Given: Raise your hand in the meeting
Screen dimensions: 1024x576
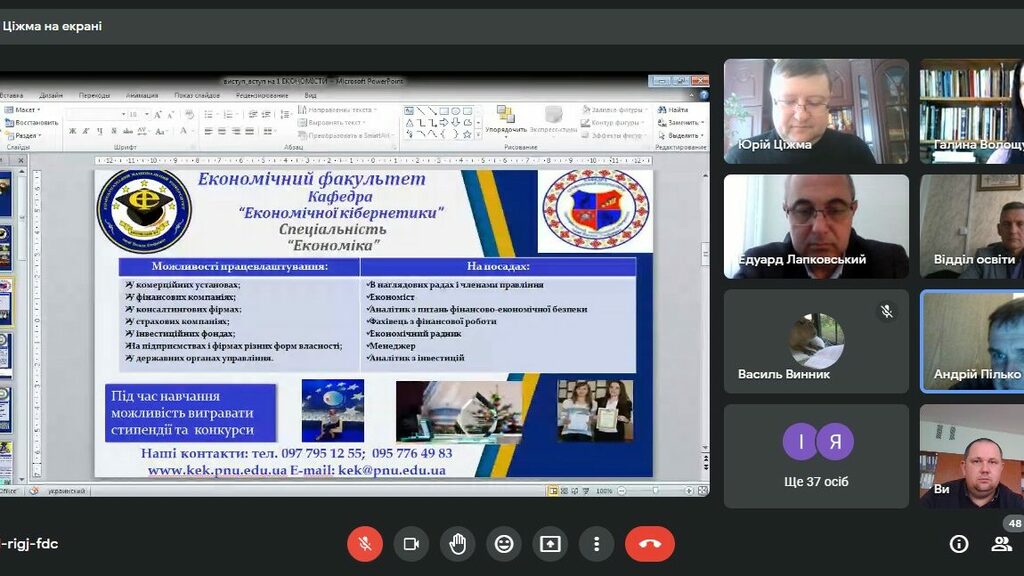Looking at the screenshot, I should coord(458,544).
